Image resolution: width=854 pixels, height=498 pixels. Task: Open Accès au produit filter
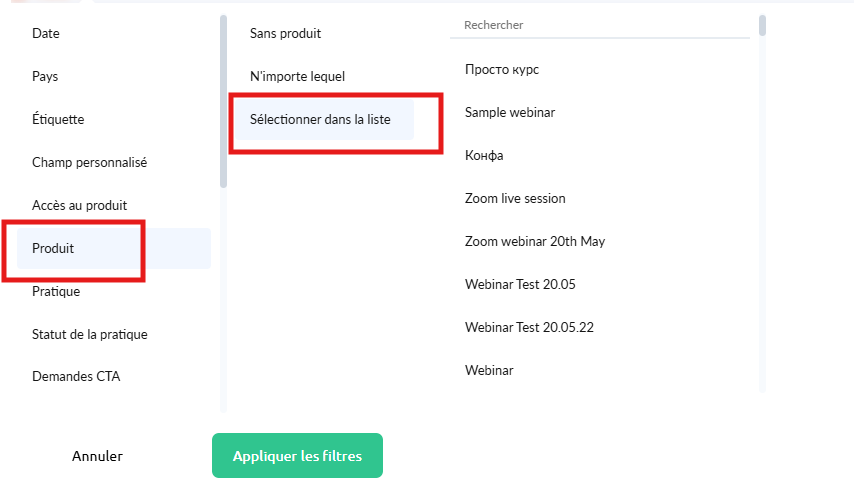(79, 205)
